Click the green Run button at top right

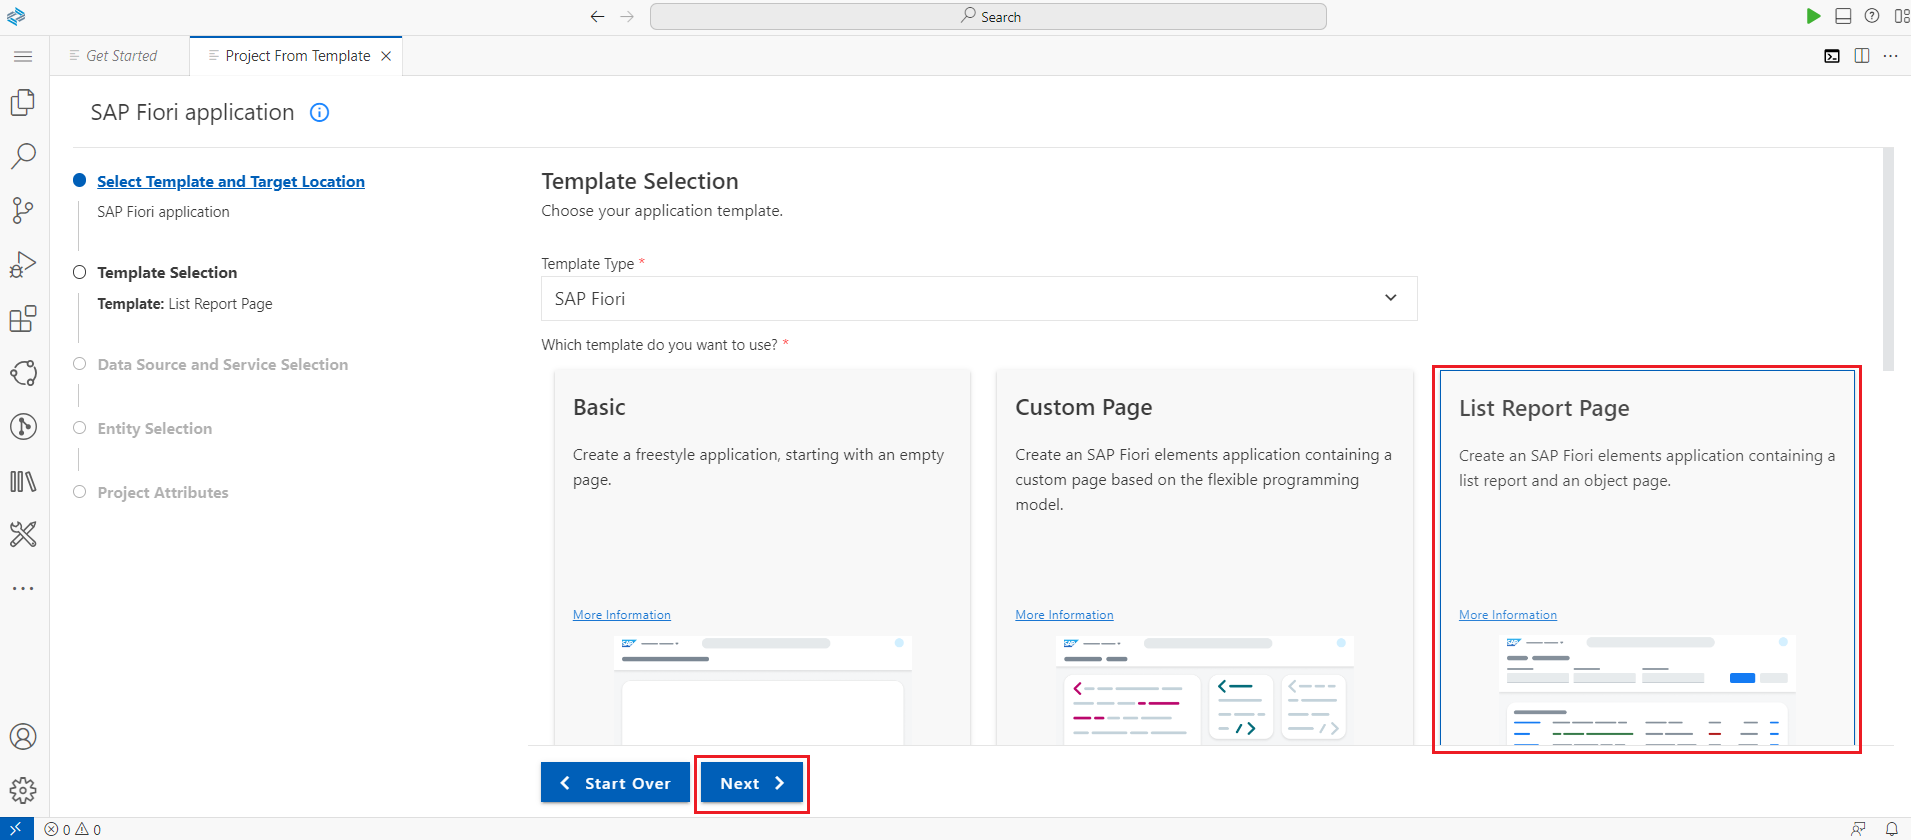point(1813,16)
